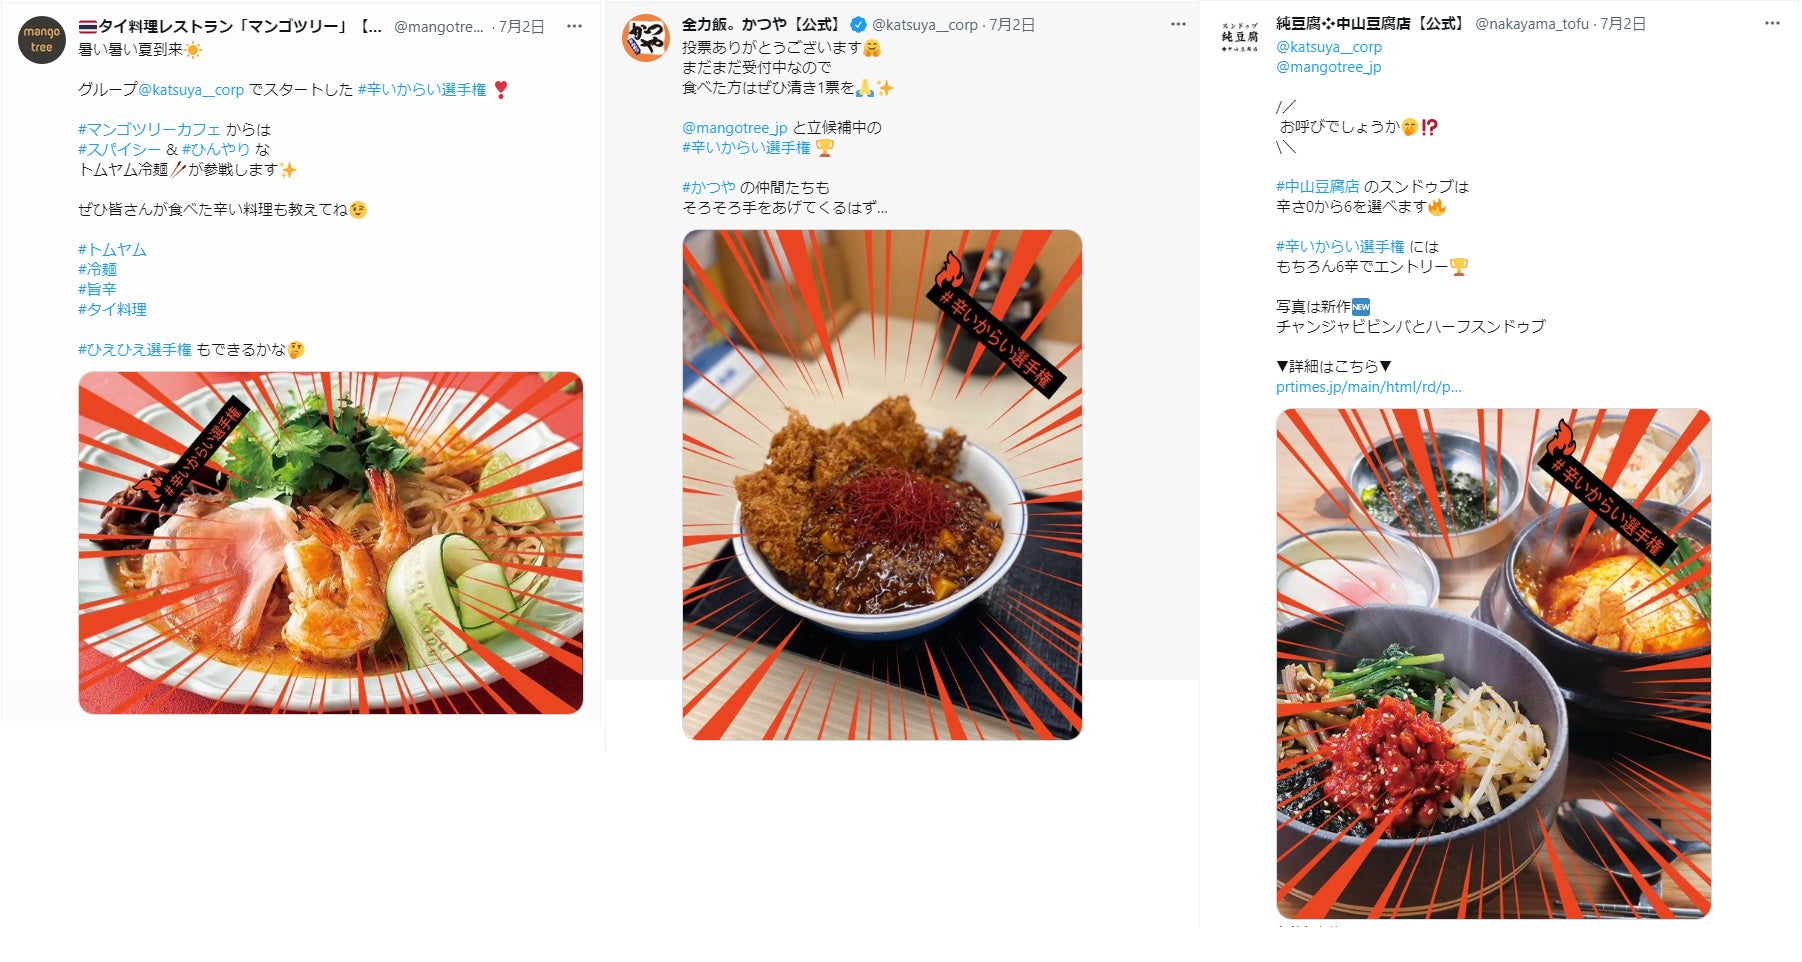This screenshot has height=962, width=1802.
Task: Open the #中山豆腐店 hashtag
Action: (x=1317, y=186)
